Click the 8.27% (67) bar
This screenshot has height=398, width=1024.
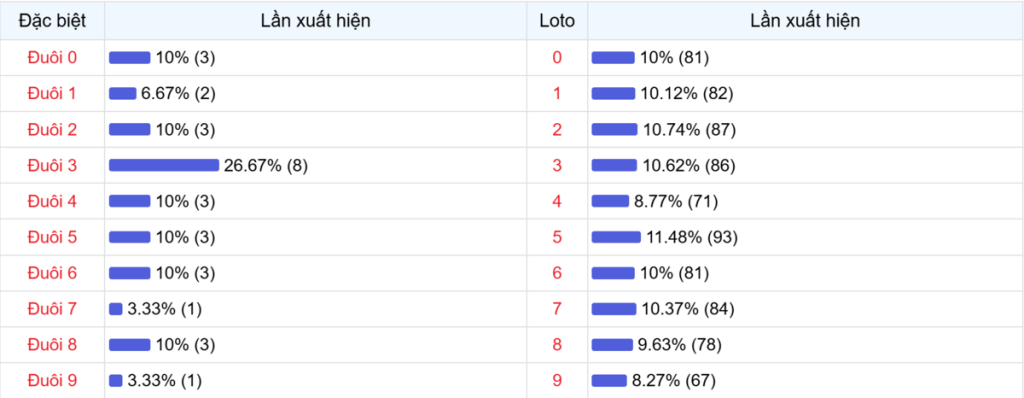609,380
